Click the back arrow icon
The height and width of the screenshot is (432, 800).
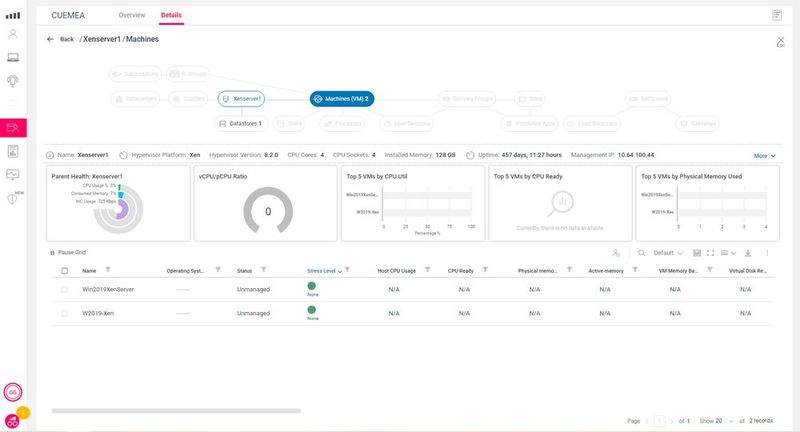click(50, 39)
